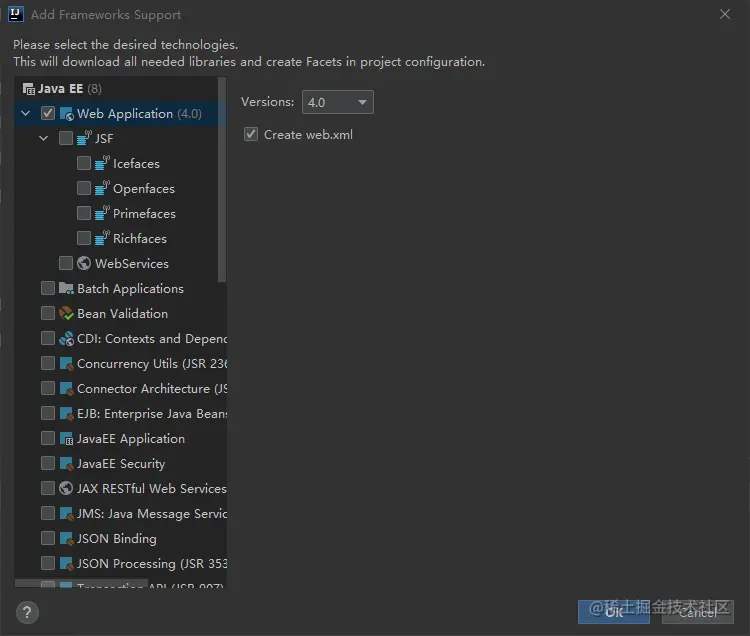Click the Primefaces icon
The image size is (750, 636).
pyautogui.click(x=102, y=213)
